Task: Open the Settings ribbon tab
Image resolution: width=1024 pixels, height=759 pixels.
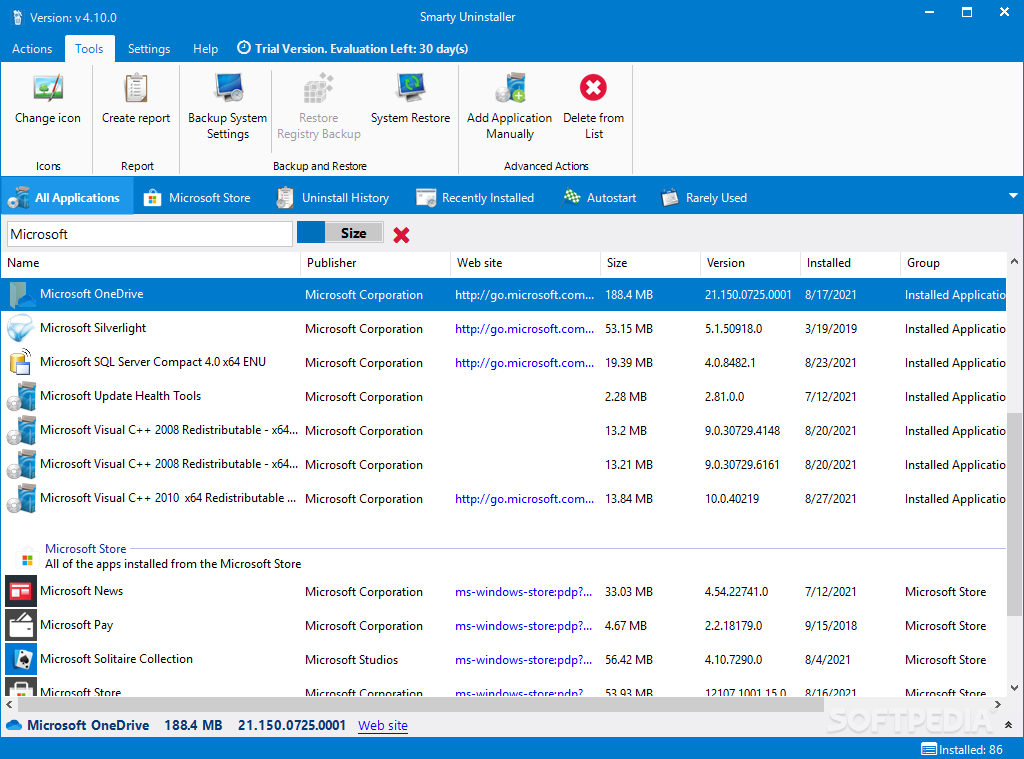Action: [149, 49]
